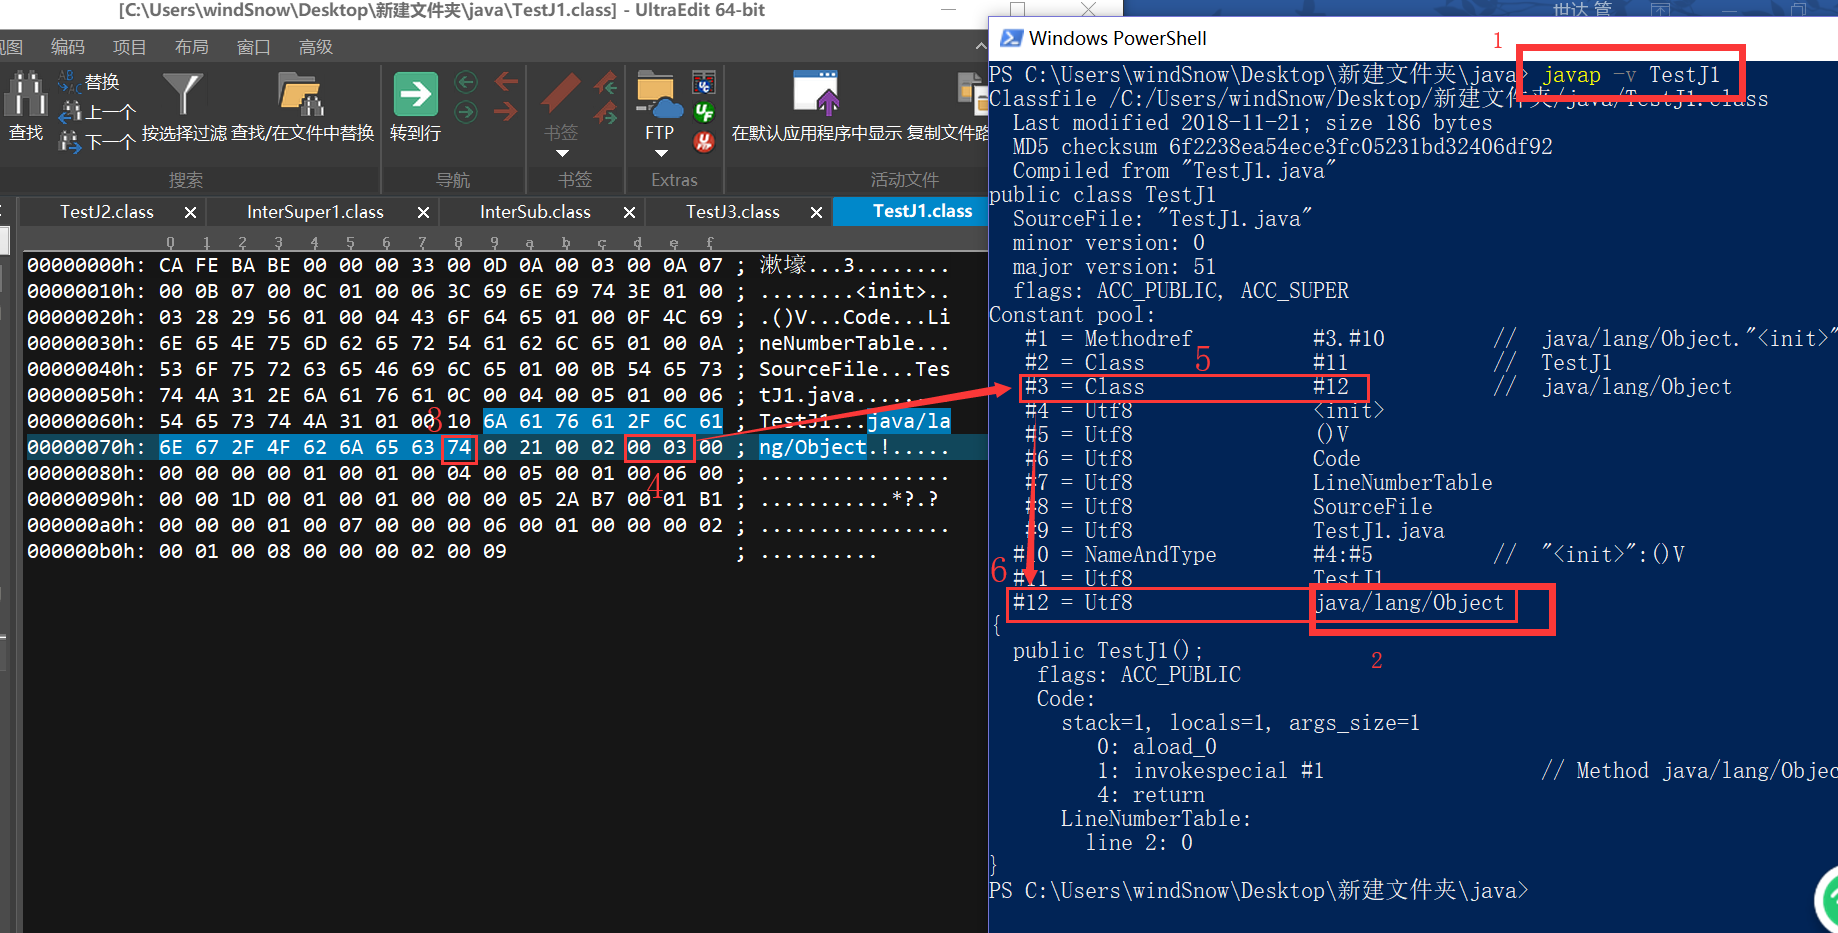
Task: Click 'LineNumberTable' Utf8 value in PowerShell
Action: point(1402,483)
